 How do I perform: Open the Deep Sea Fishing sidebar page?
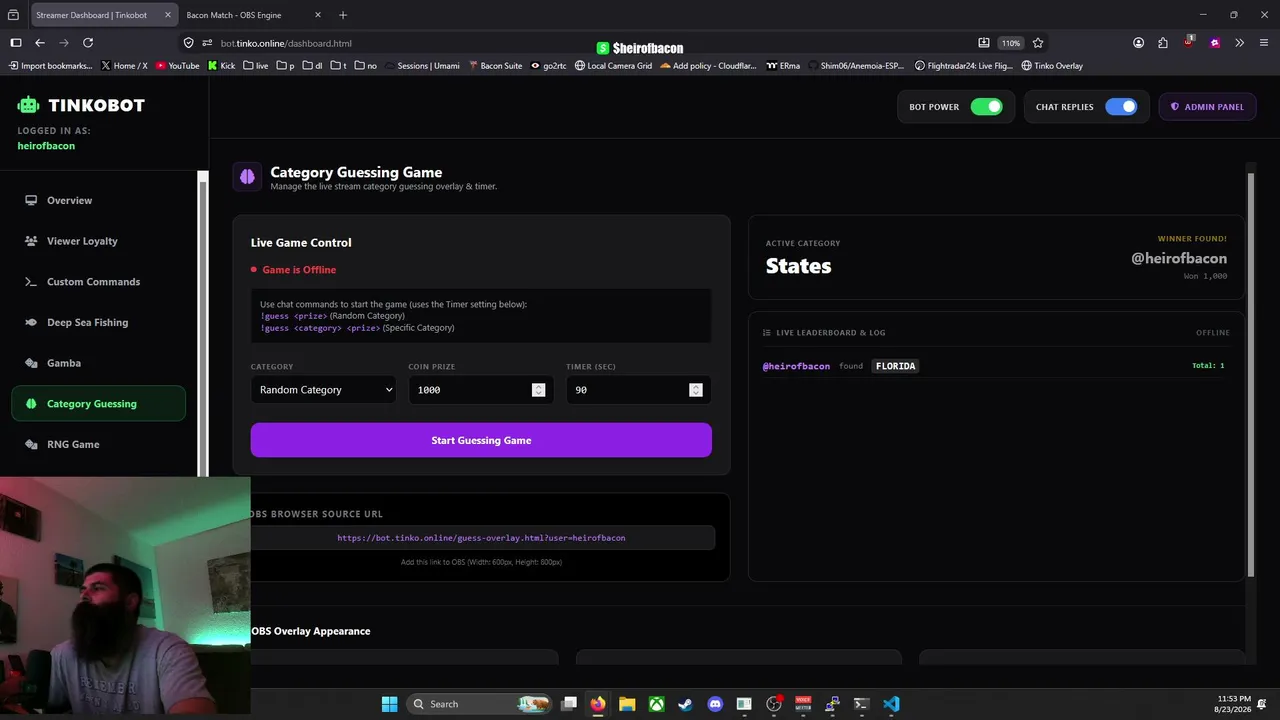(98, 322)
